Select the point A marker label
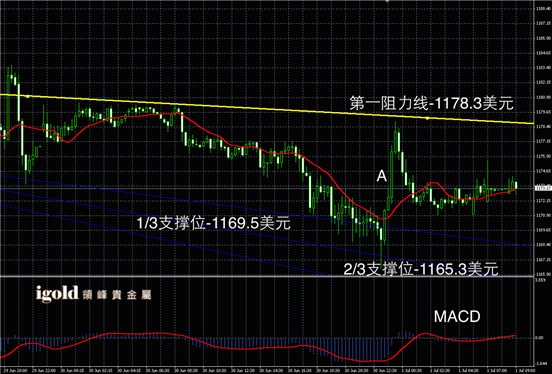The height and width of the screenshot is (374, 552). [382, 176]
